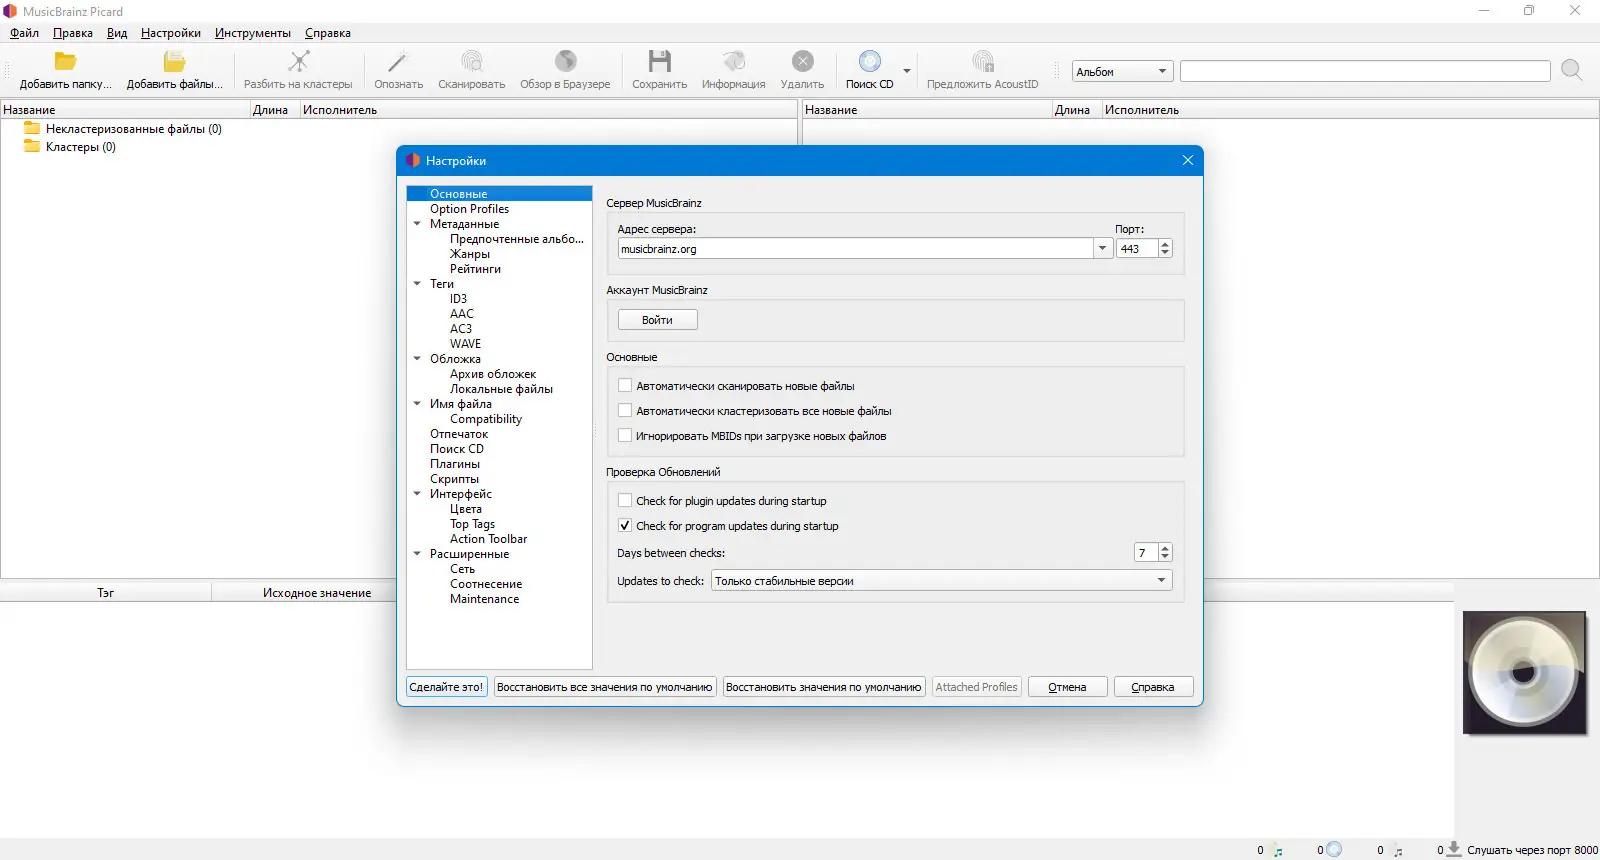Click the server address input field
1600x860 pixels.
tap(856, 249)
